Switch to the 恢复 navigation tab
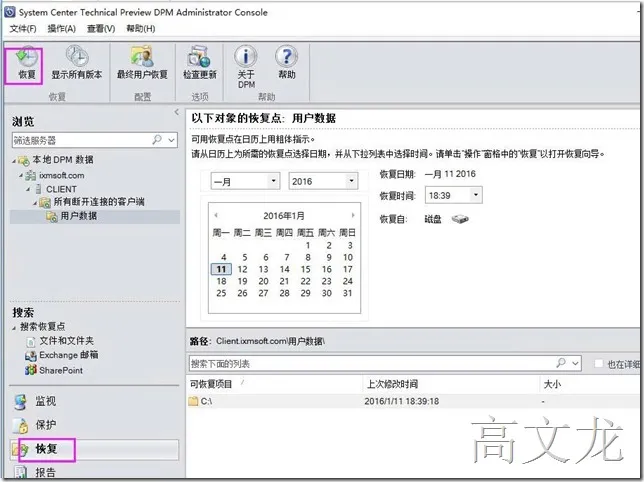Viewport: 644px width, 482px height. (94, 449)
